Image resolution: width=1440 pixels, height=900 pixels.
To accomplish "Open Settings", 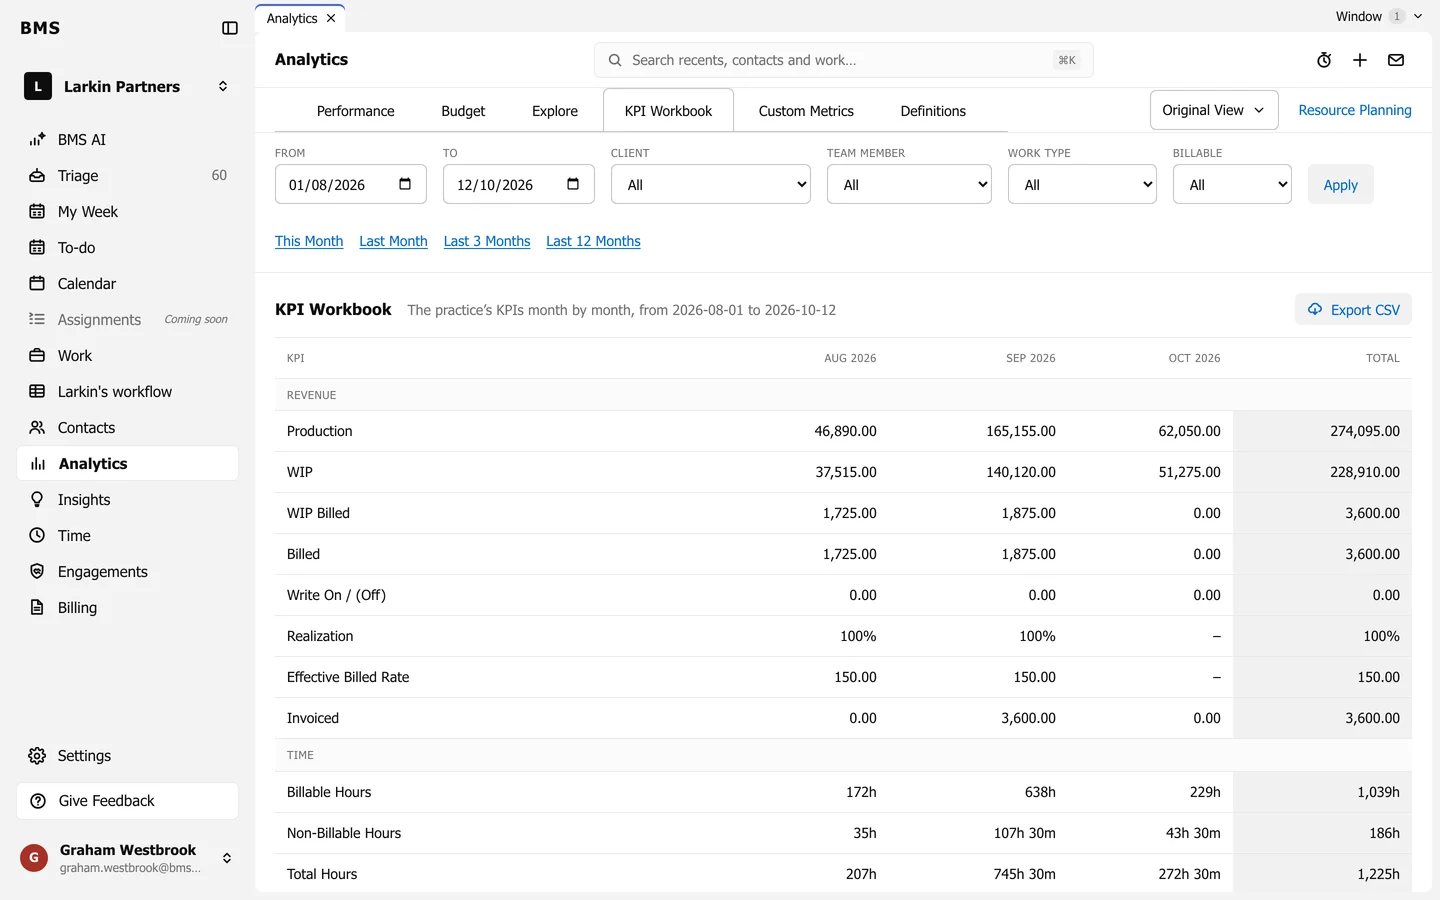I will [128, 756].
